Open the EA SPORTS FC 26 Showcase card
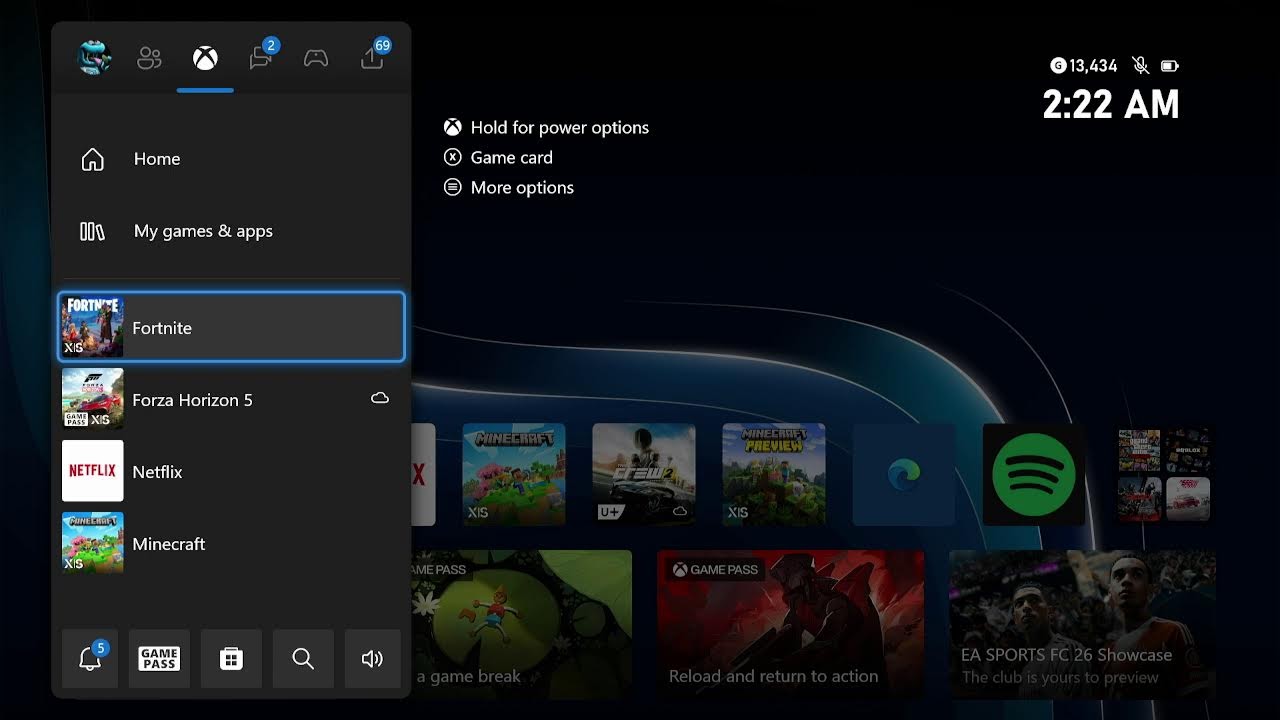1280x720 pixels. (1083, 624)
